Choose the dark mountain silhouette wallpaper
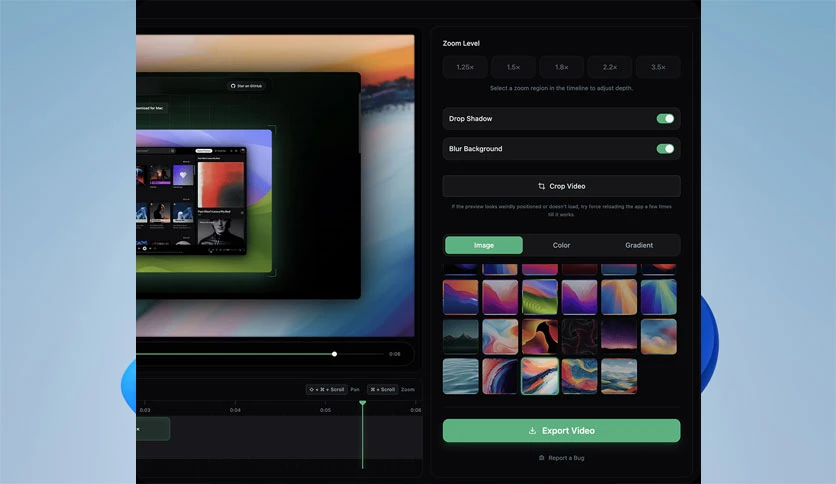The height and width of the screenshot is (484, 836). coord(461,337)
